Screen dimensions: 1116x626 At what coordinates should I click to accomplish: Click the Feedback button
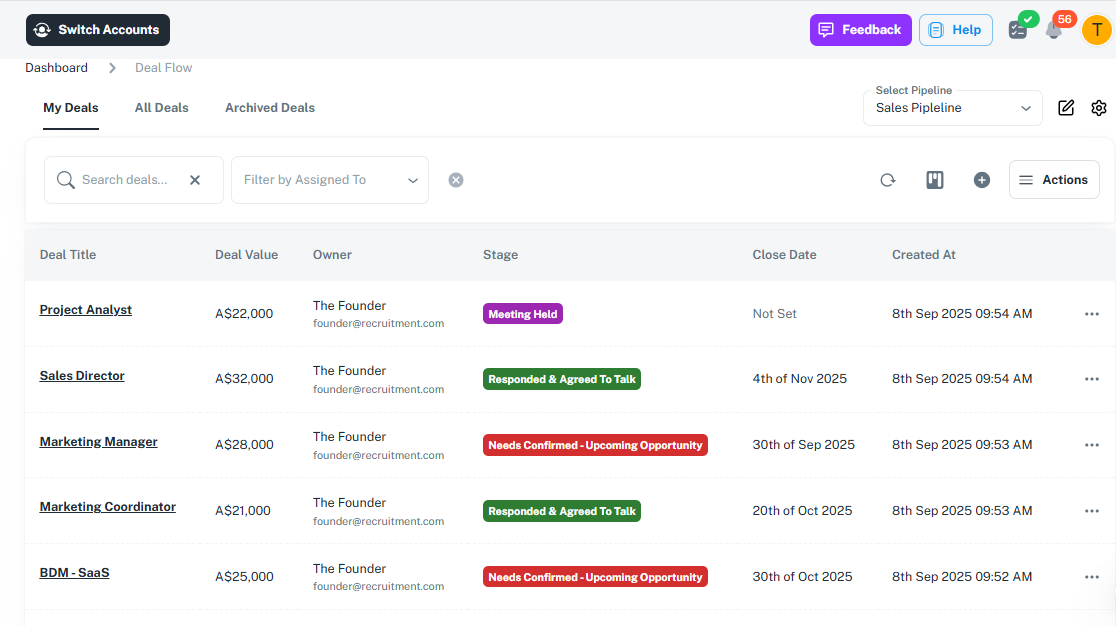click(x=860, y=30)
